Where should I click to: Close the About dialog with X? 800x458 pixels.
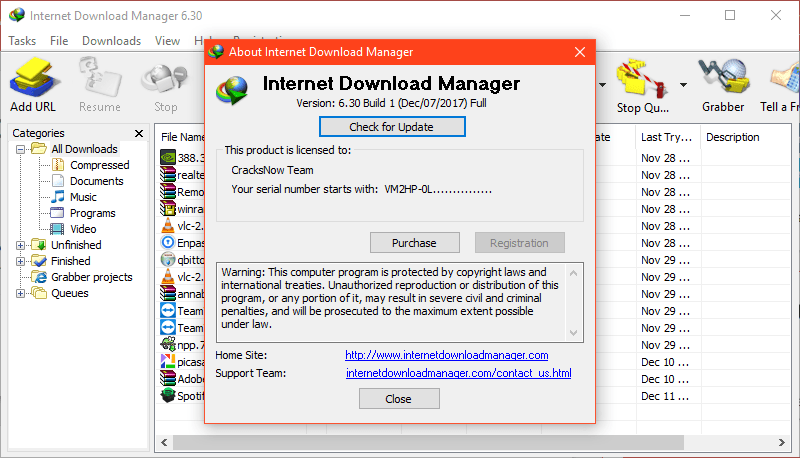pos(580,52)
